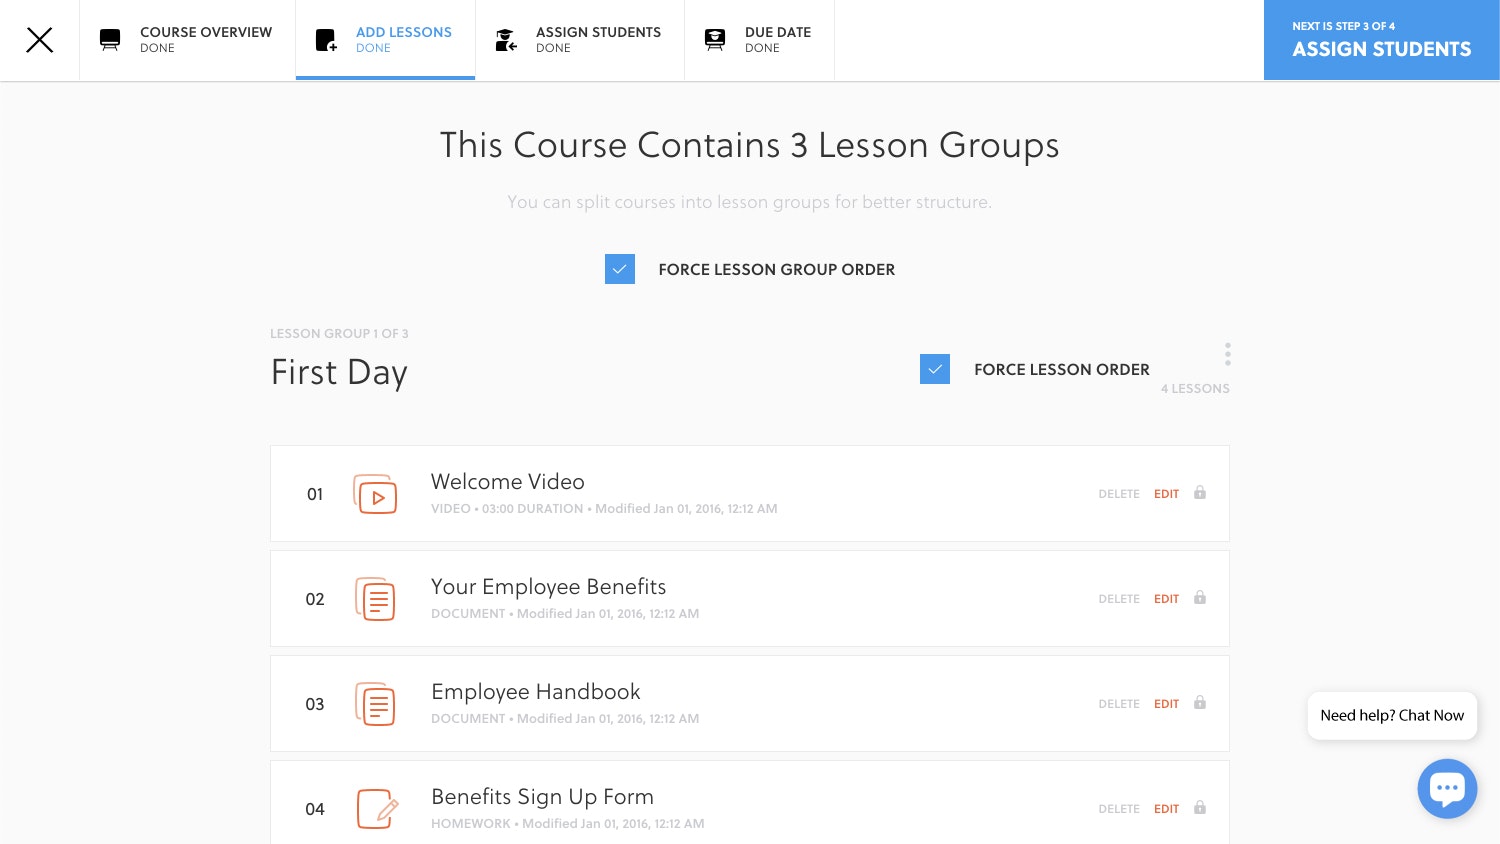Proceed to next step Assign Students
Viewport: 1500px width, 844px height.
(x=1382, y=40)
